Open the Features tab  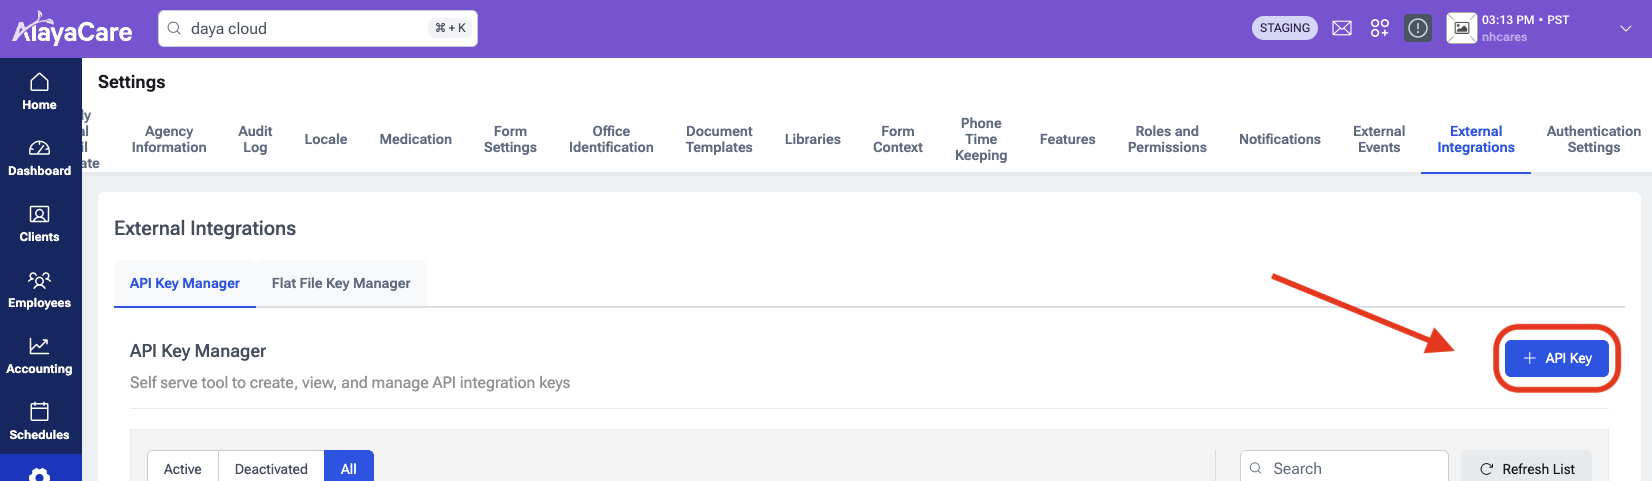tap(1068, 139)
